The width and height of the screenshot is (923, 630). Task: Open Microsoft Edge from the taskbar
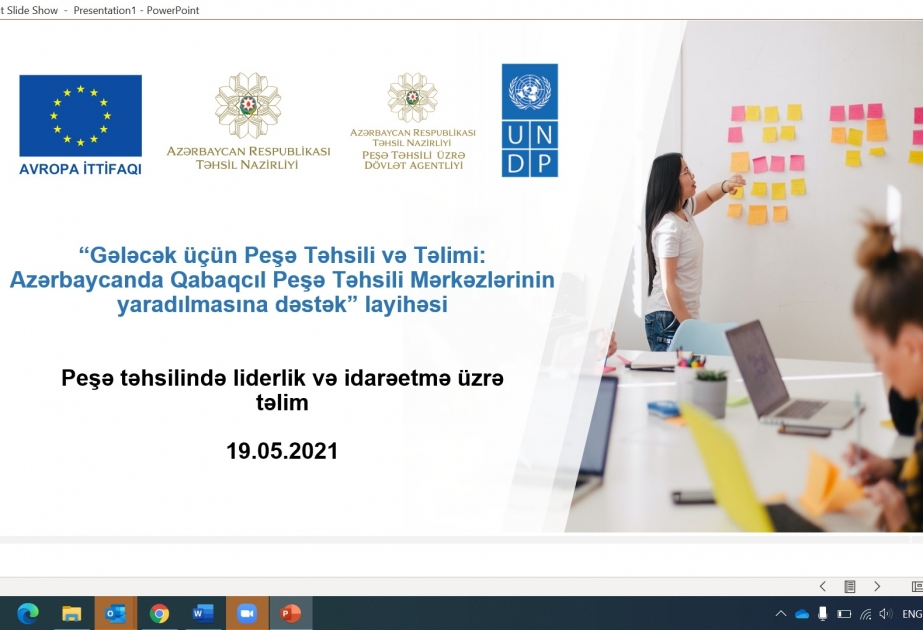click(28, 614)
